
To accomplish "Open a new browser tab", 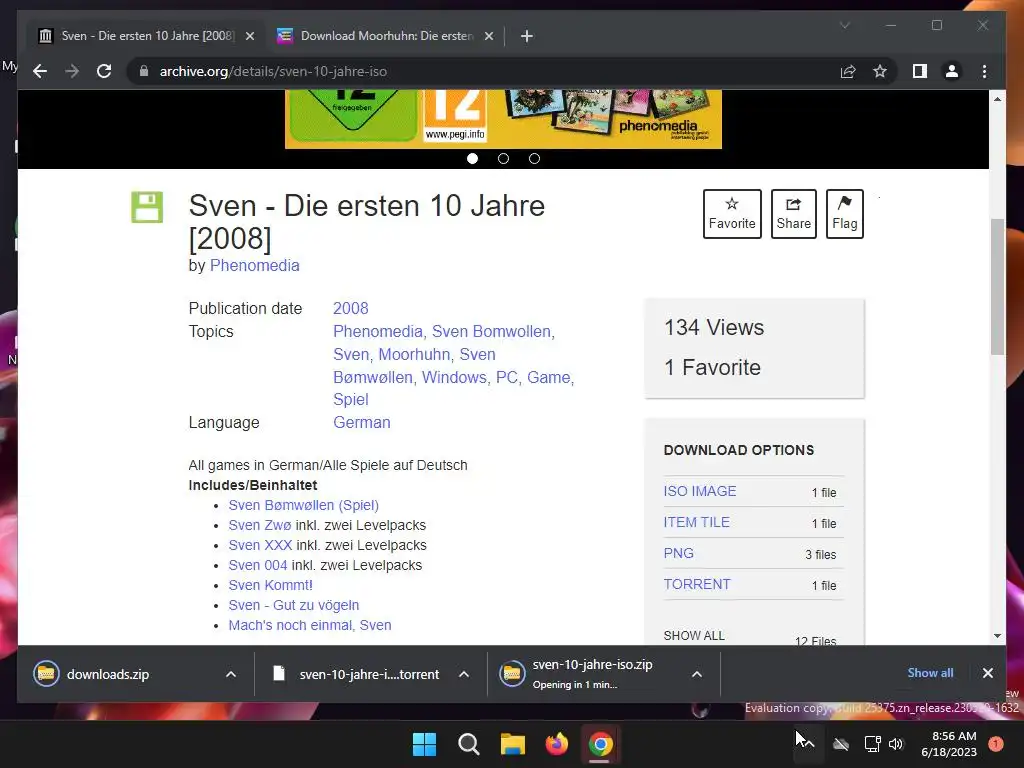I will click(527, 36).
